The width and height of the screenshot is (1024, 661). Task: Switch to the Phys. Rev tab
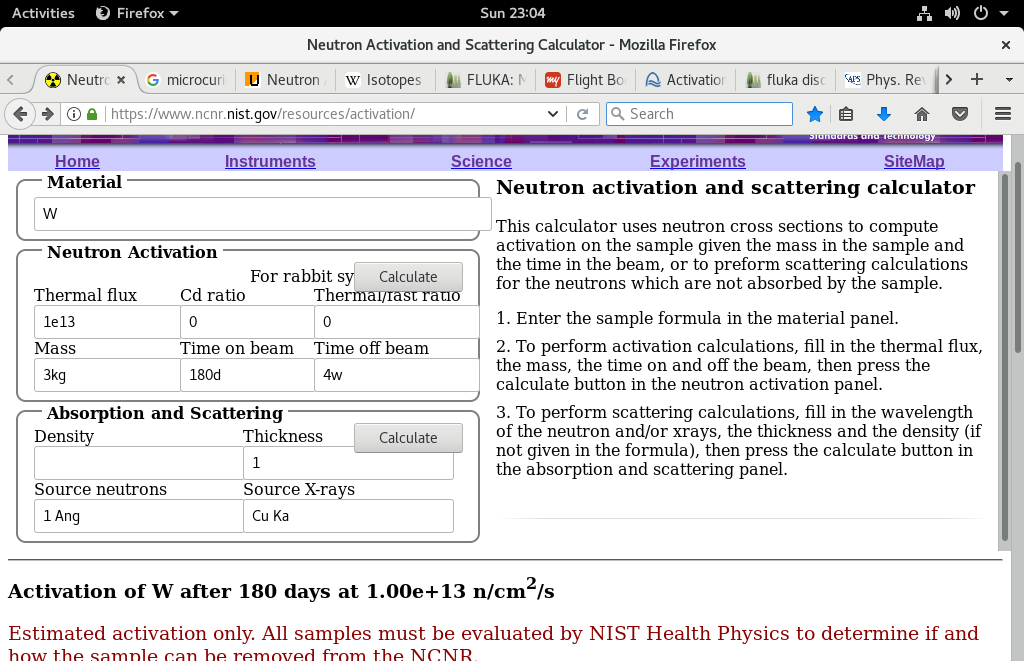[x=885, y=80]
